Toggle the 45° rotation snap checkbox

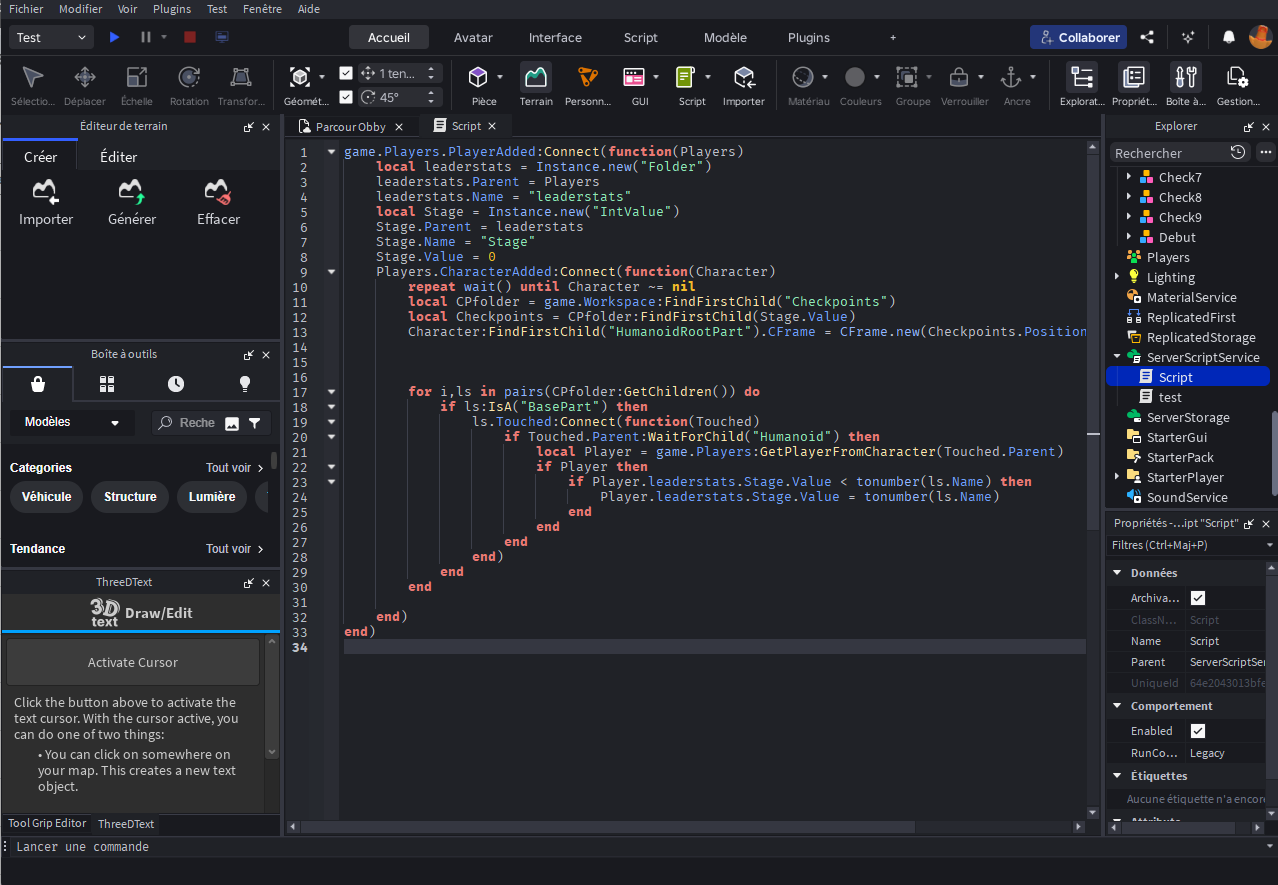coord(346,97)
